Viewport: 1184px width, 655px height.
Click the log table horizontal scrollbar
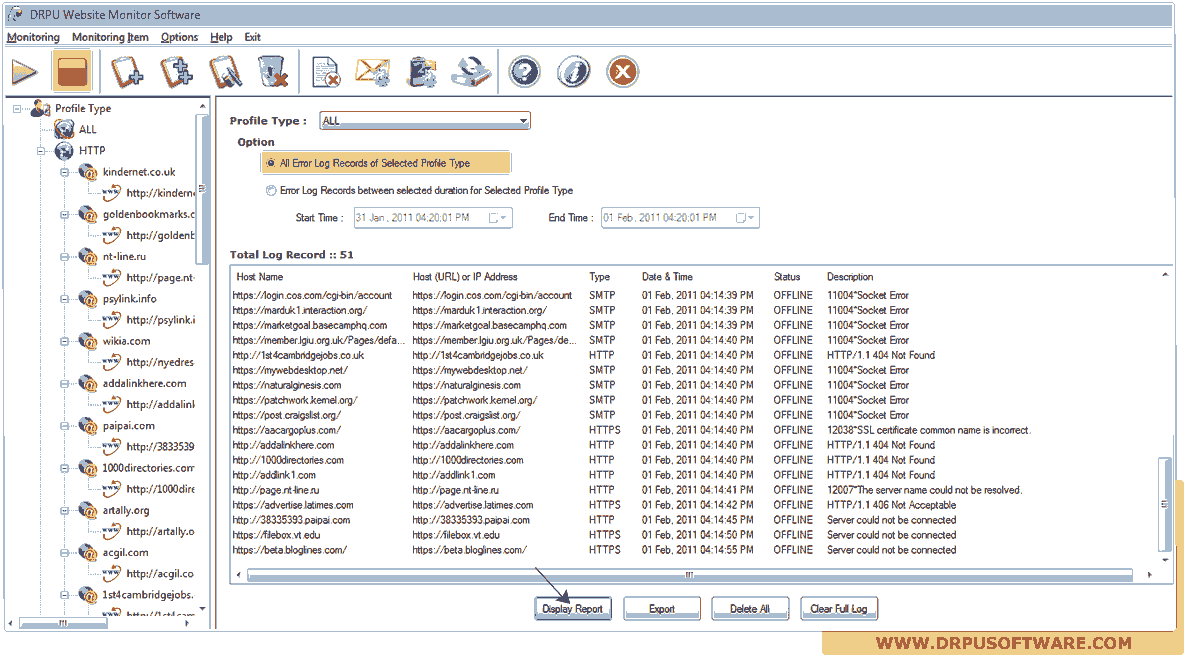(x=689, y=575)
